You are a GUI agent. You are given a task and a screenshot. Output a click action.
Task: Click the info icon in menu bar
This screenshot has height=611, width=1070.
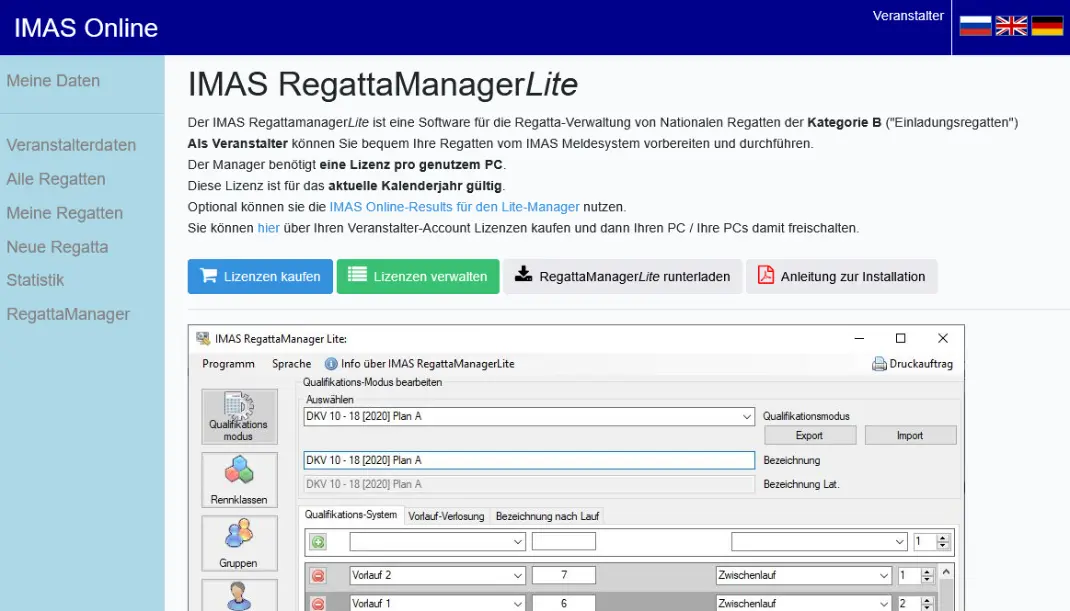(331, 364)
